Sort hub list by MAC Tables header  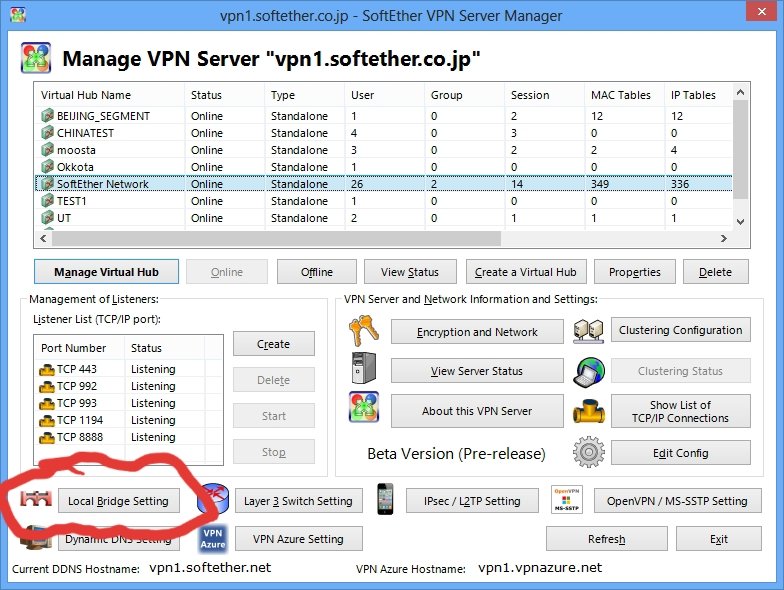(x=624, y=94)
